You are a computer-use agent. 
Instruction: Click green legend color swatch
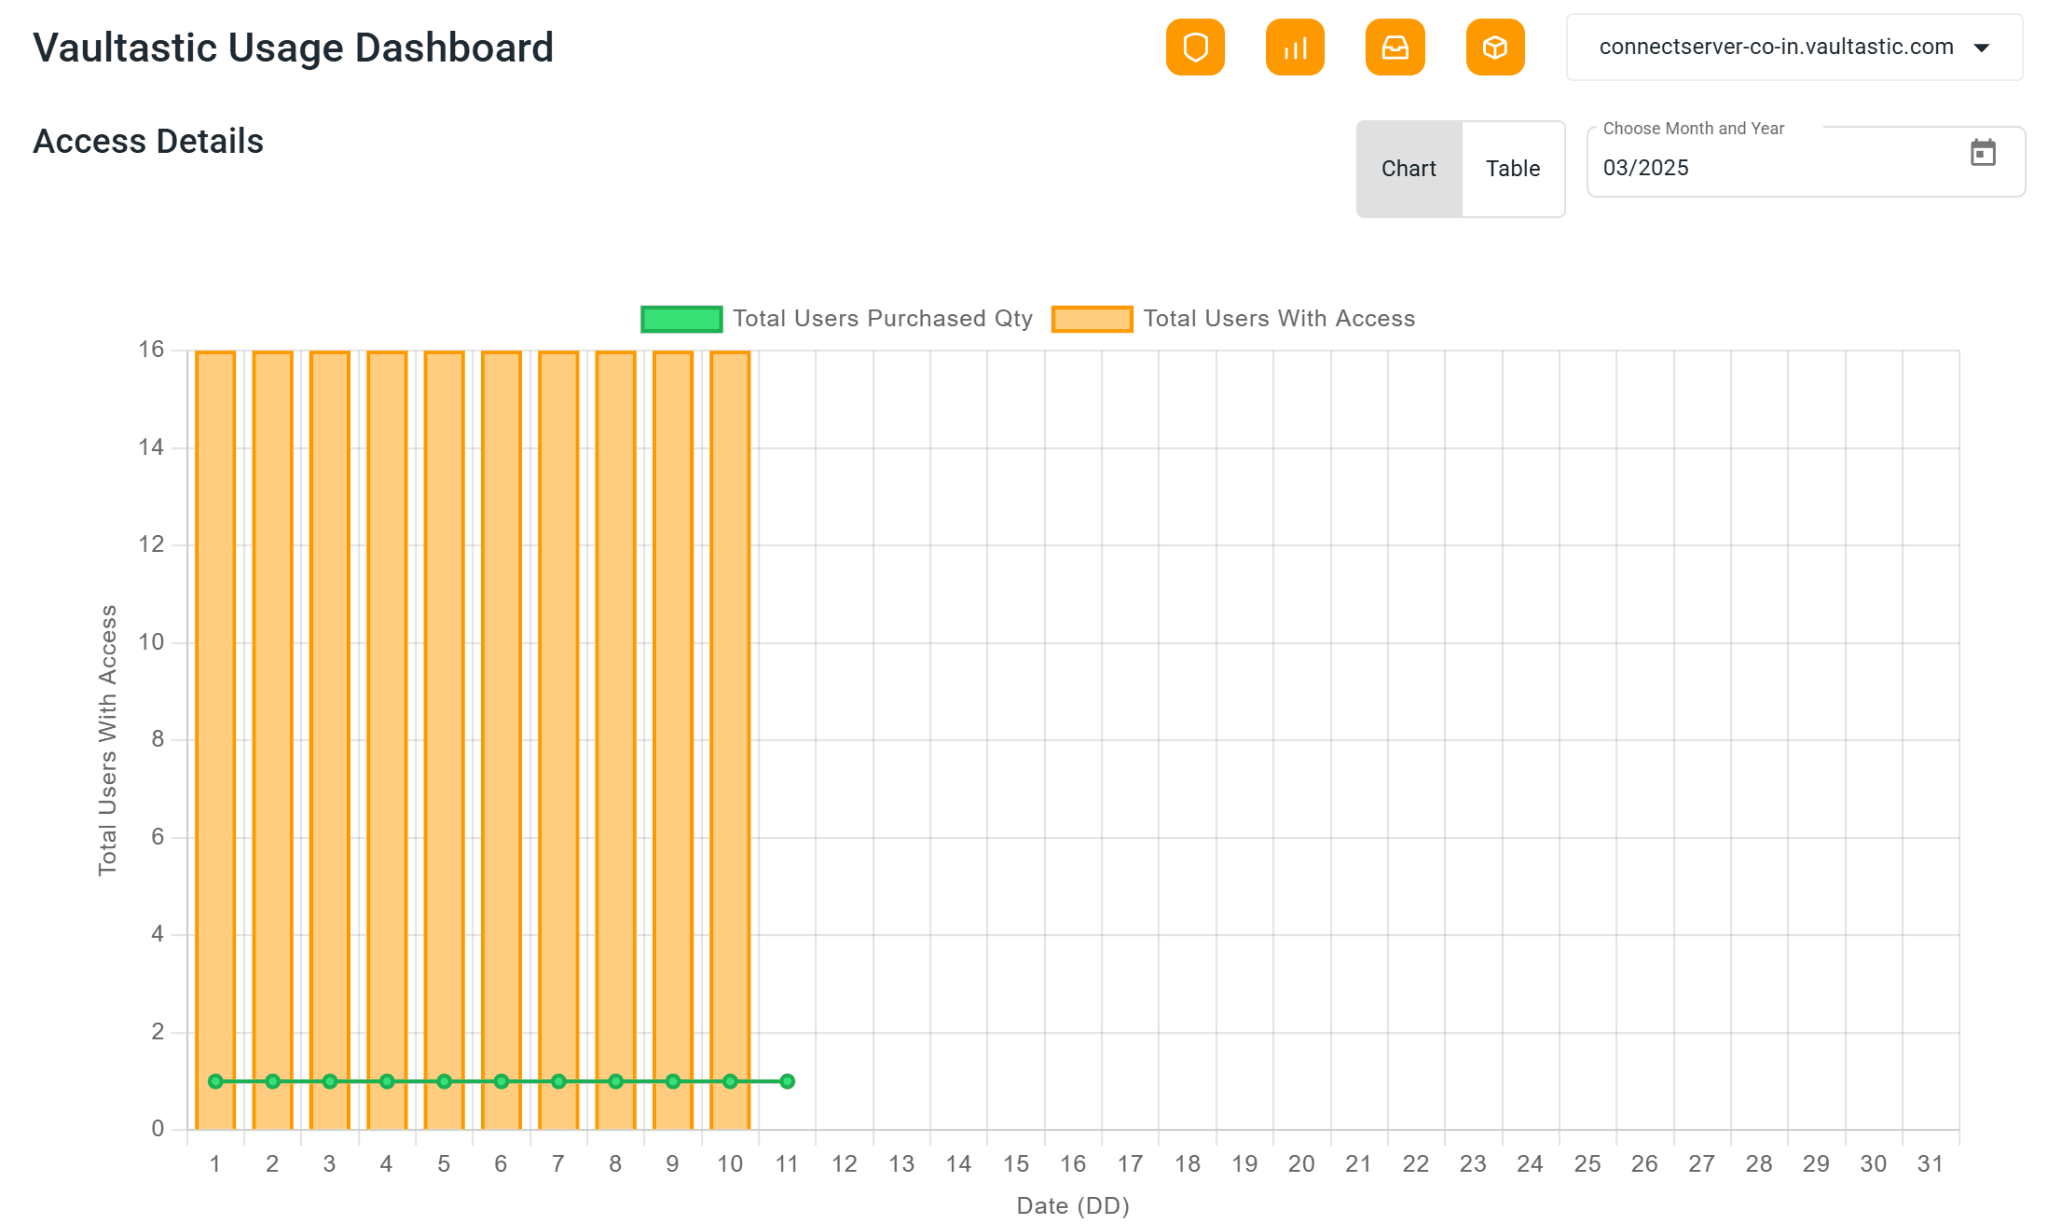click(x=681, y=319)
